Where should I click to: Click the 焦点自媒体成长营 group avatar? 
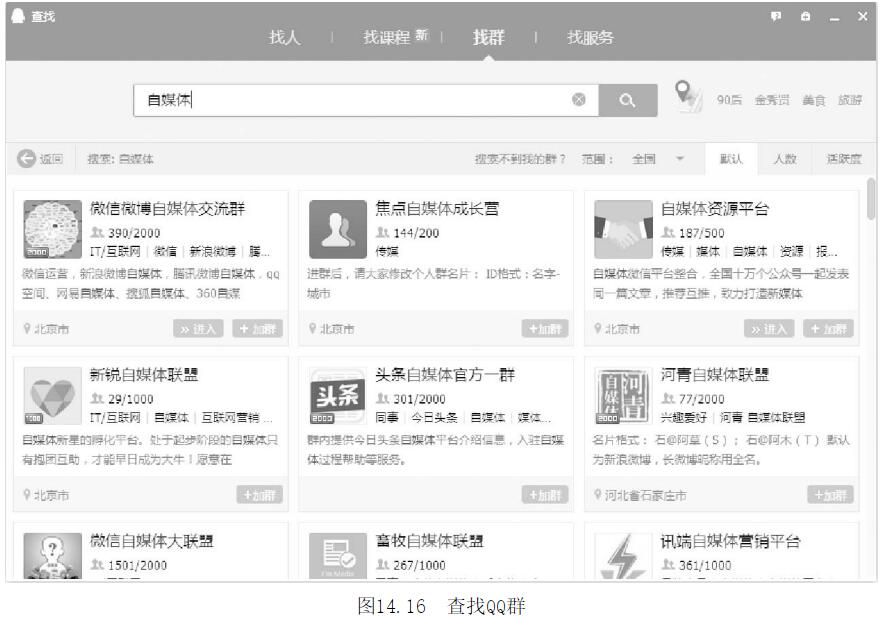pyautogui.click(x=337, y=229)
